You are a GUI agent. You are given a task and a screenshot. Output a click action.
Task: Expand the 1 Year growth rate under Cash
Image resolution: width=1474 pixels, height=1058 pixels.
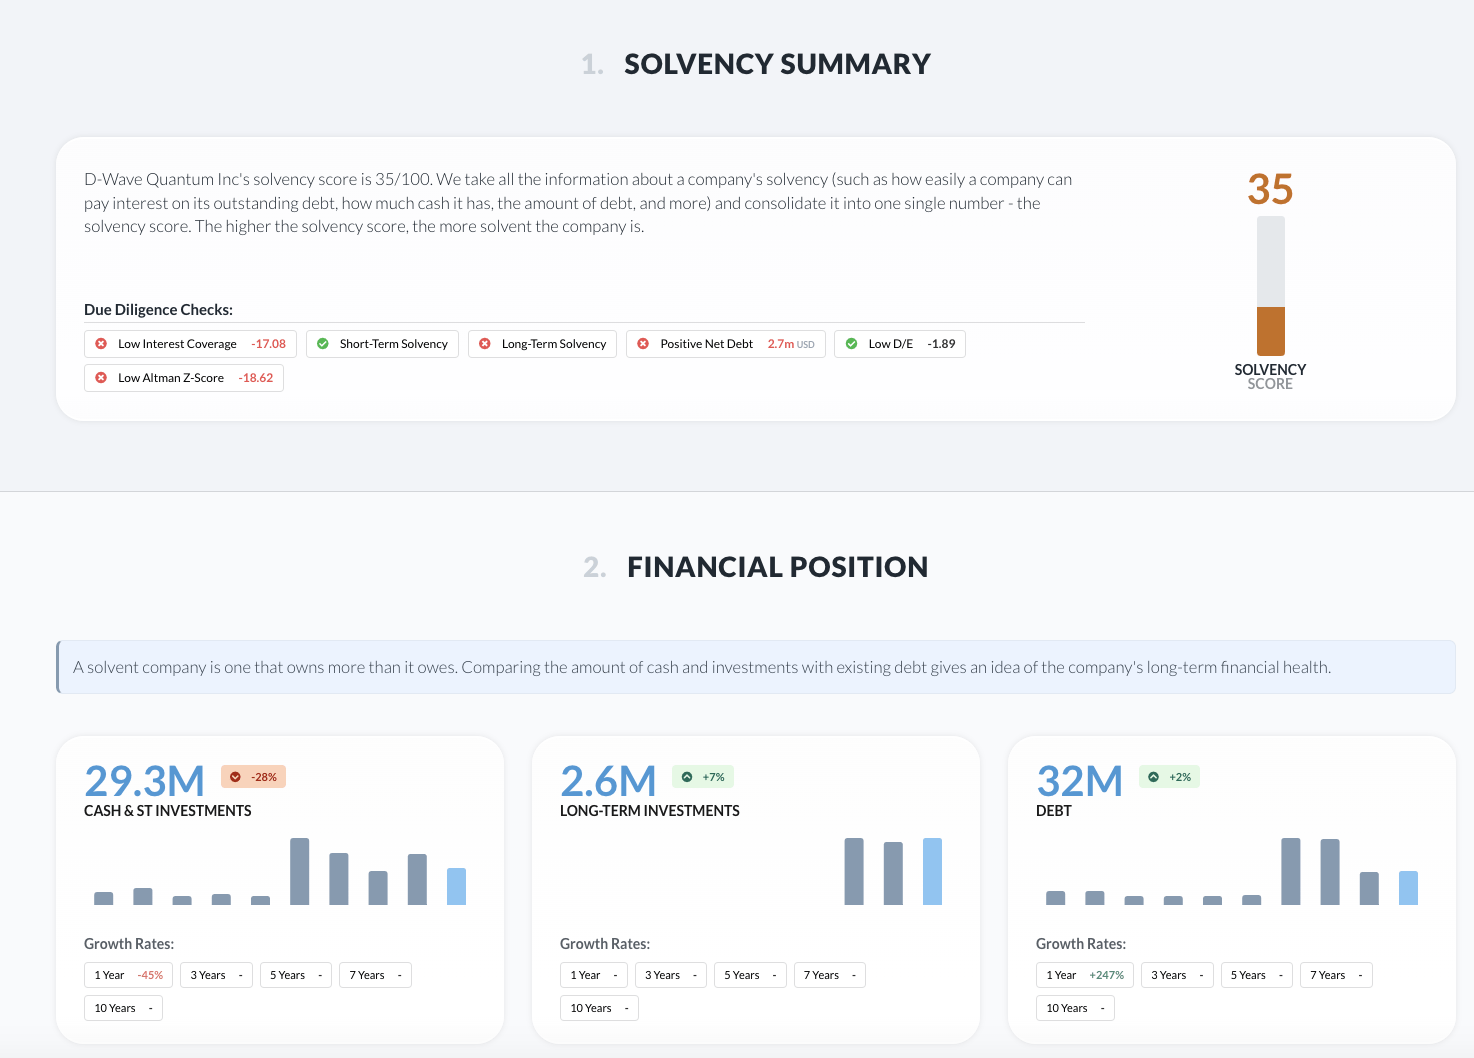coord(127,974)
